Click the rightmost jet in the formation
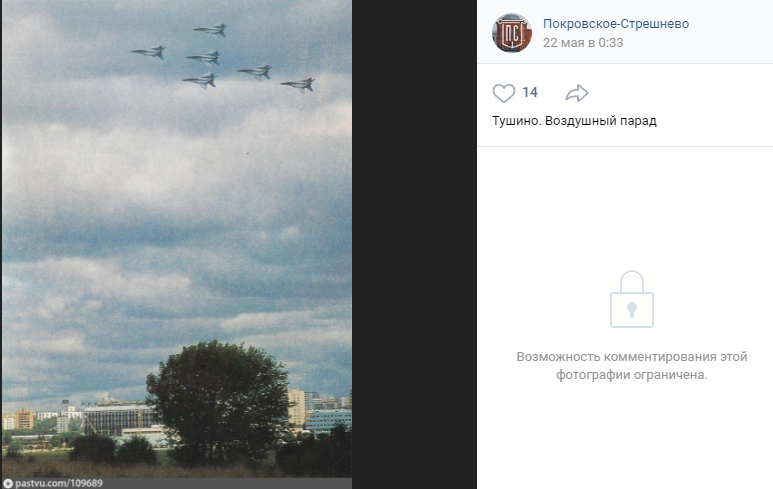This screenshot has width=773, height=489. pyautogui.click(x=298, y=85)
